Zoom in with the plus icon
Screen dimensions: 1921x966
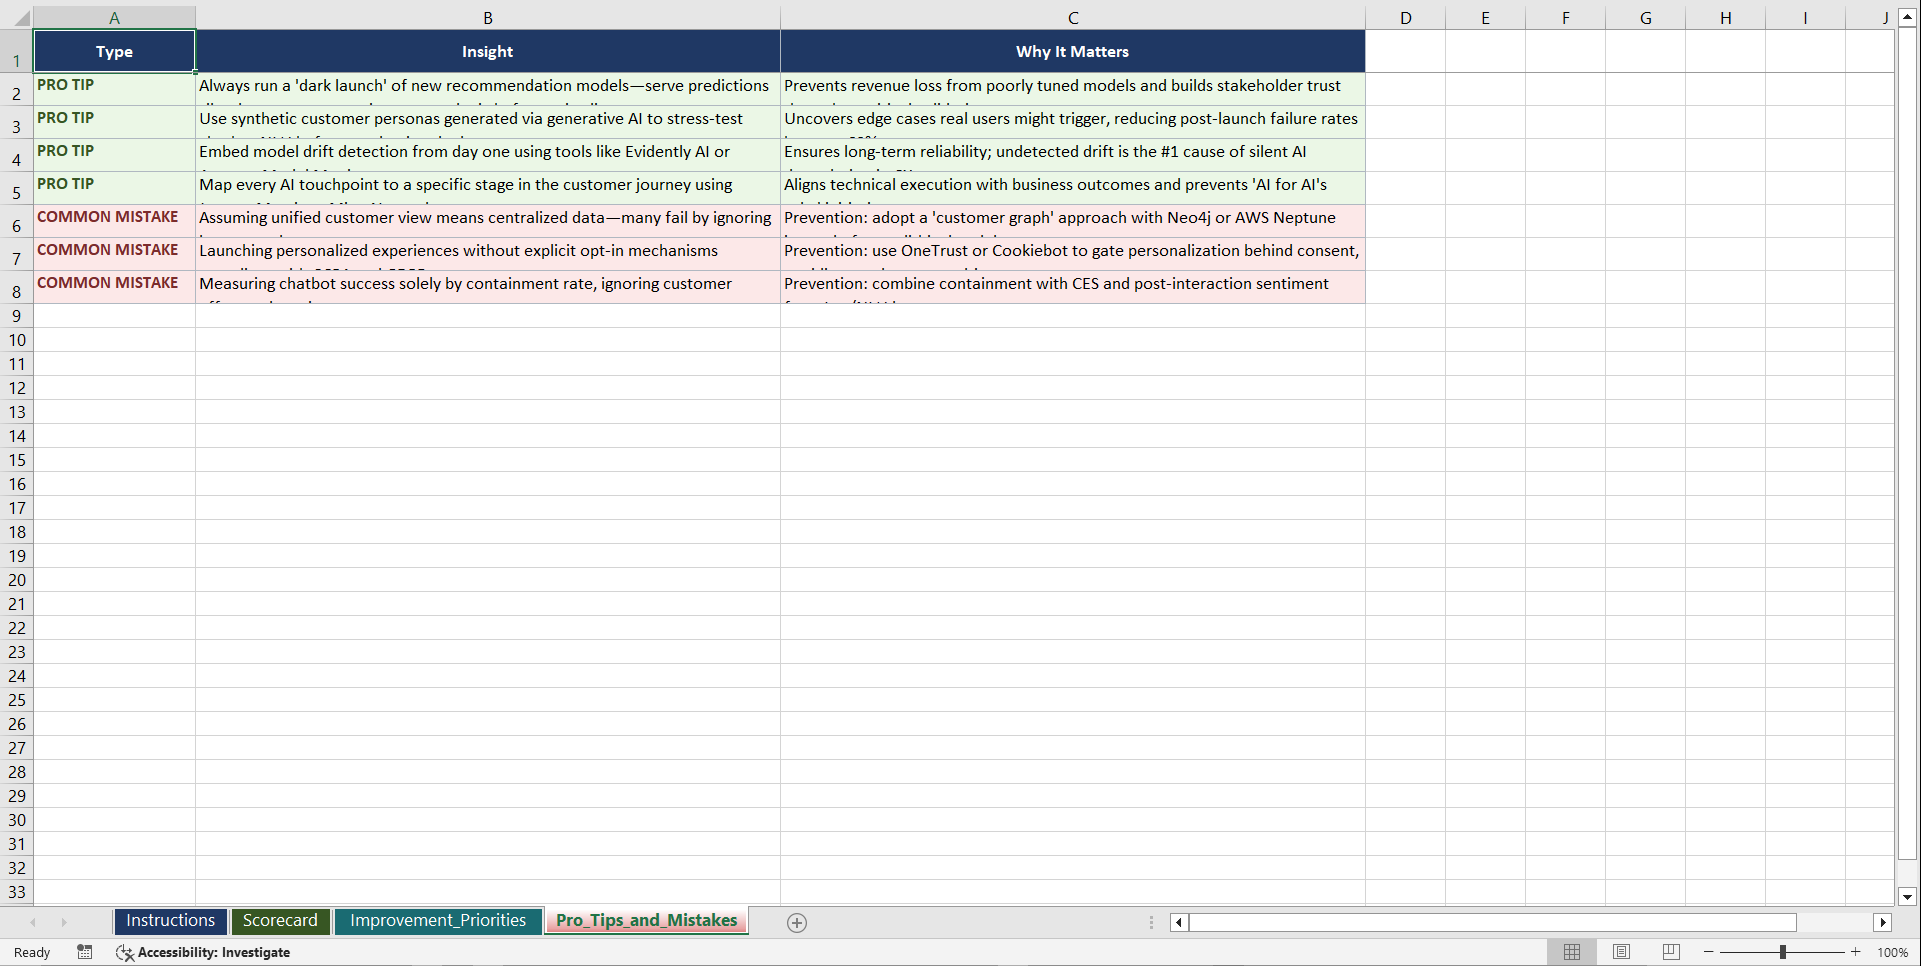click(1855, 952)
